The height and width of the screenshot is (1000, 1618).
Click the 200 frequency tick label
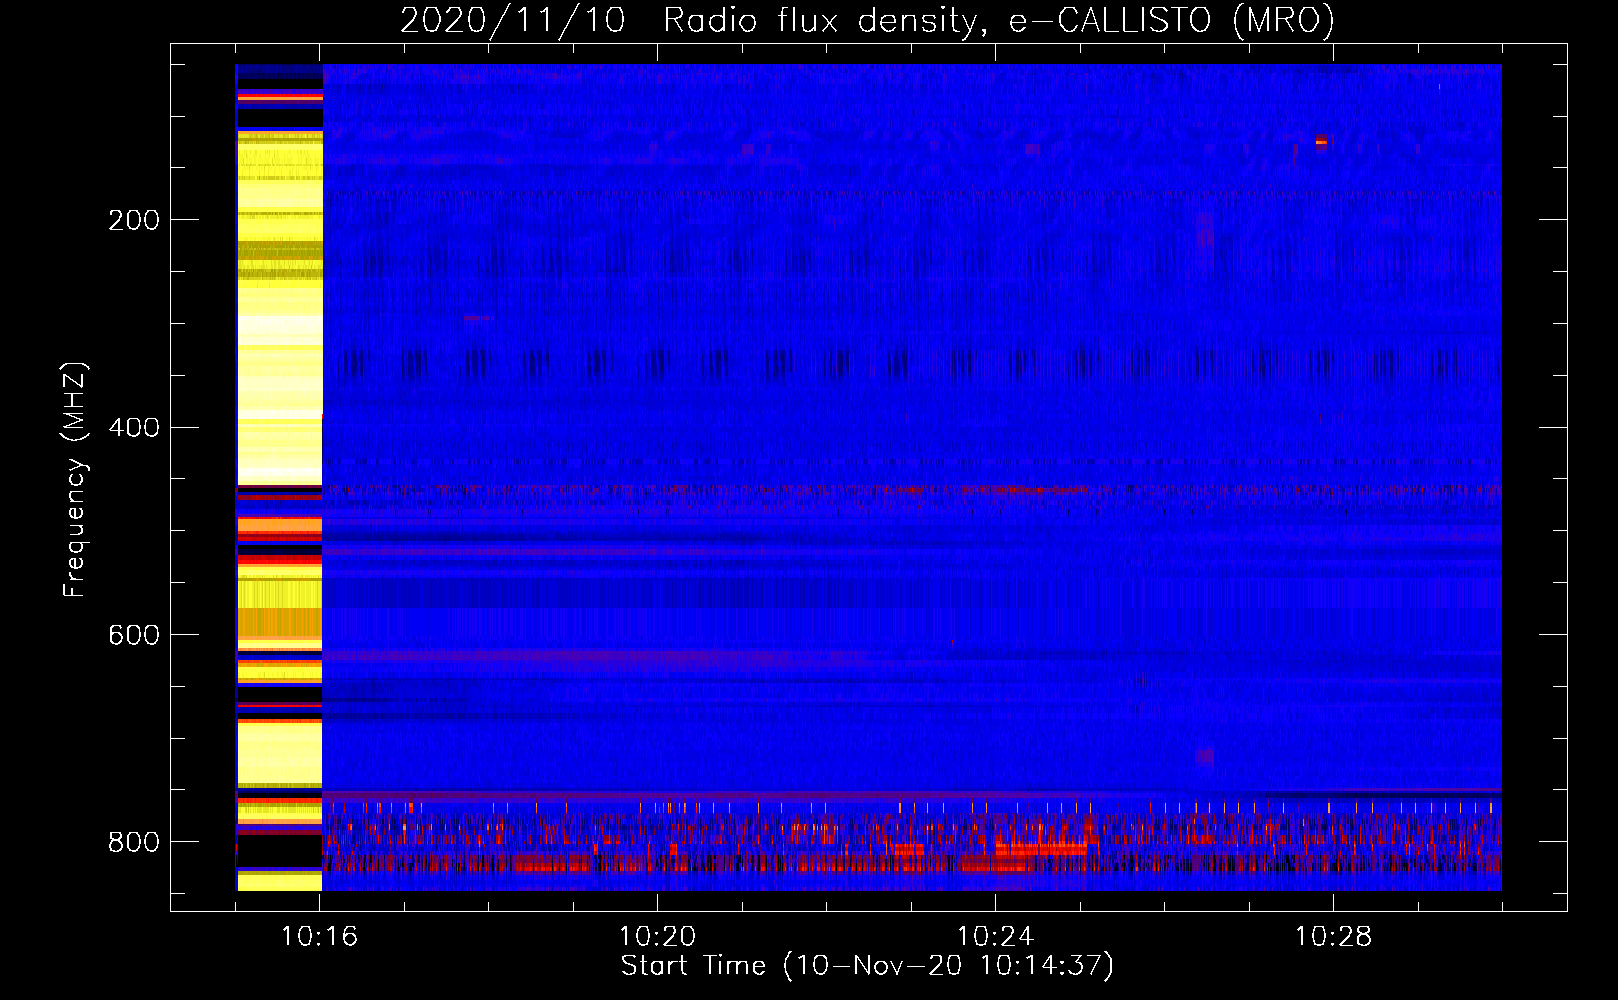pos(134,220)
